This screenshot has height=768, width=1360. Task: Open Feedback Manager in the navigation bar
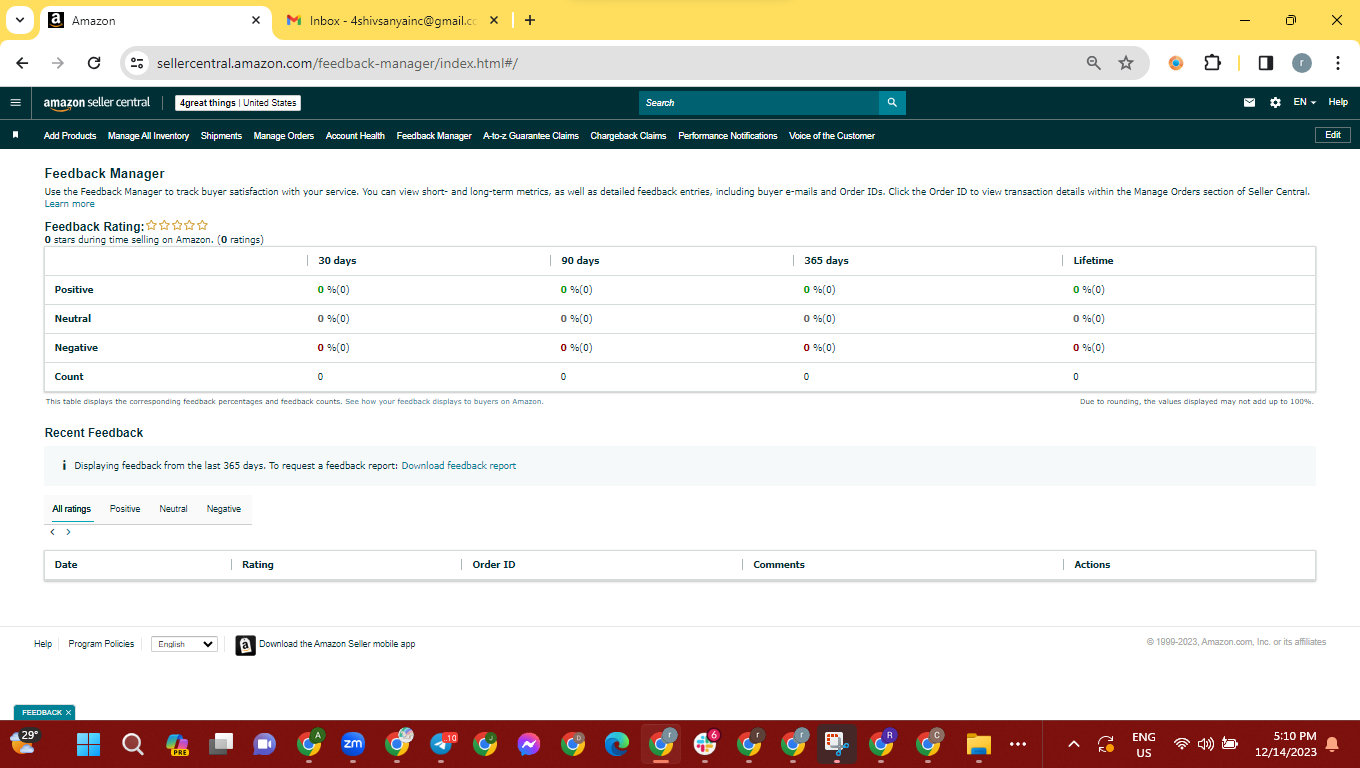coord(434,135)
